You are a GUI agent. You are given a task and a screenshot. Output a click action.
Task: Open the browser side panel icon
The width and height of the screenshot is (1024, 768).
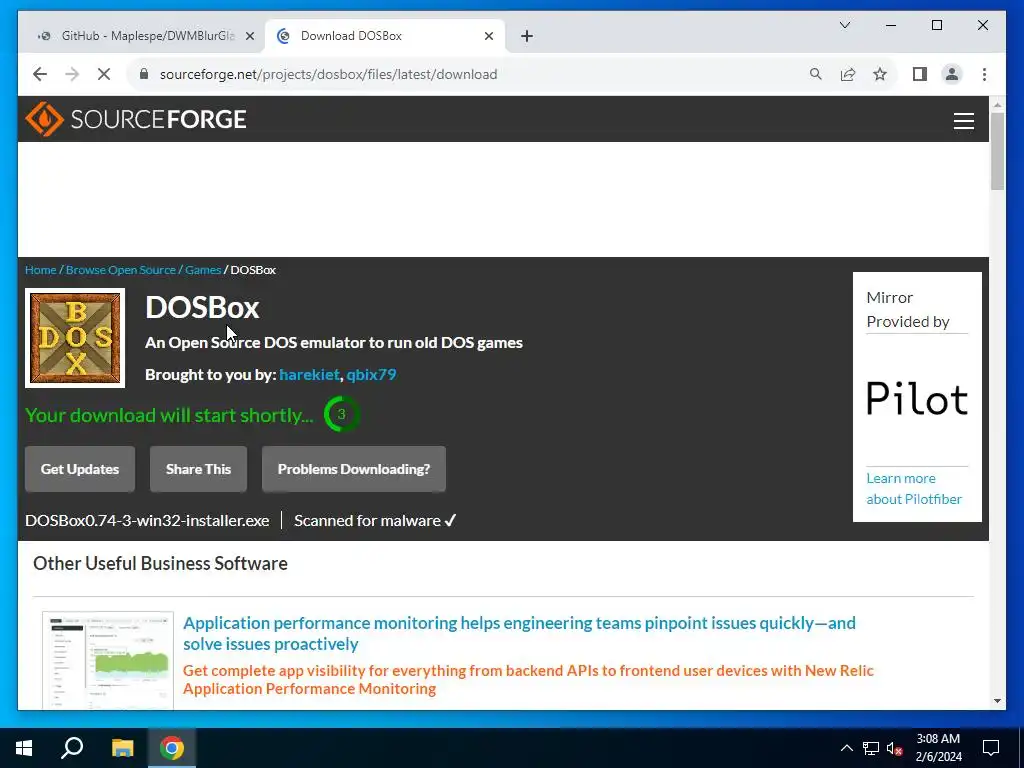pos(920,74)
